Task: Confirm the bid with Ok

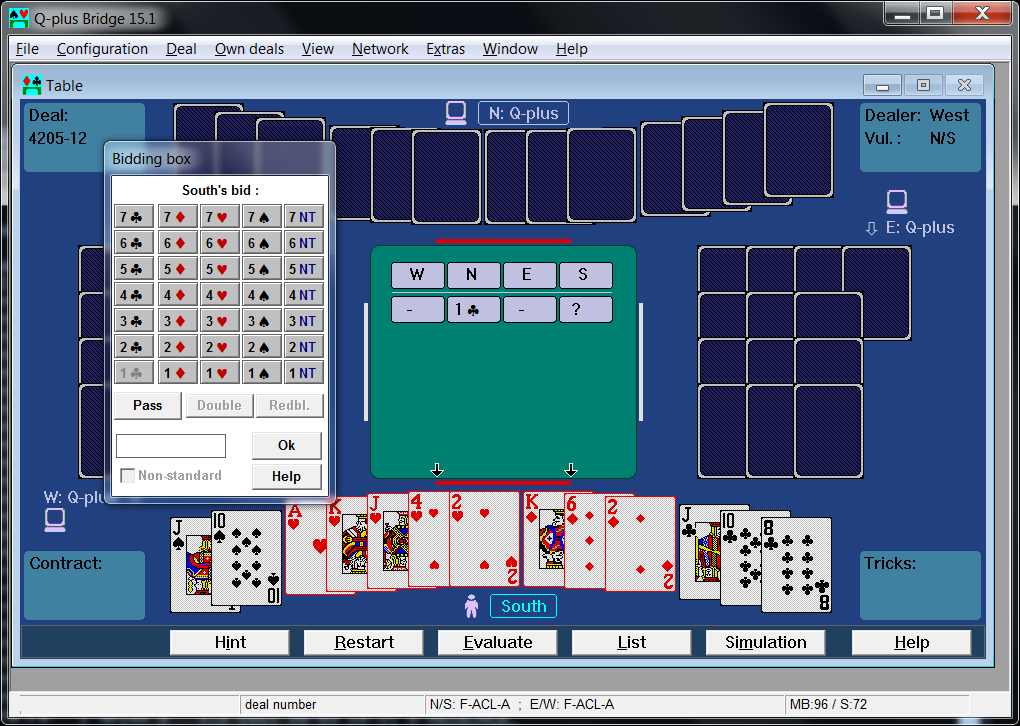Action: pyautogui.click(x=287, y=444)
